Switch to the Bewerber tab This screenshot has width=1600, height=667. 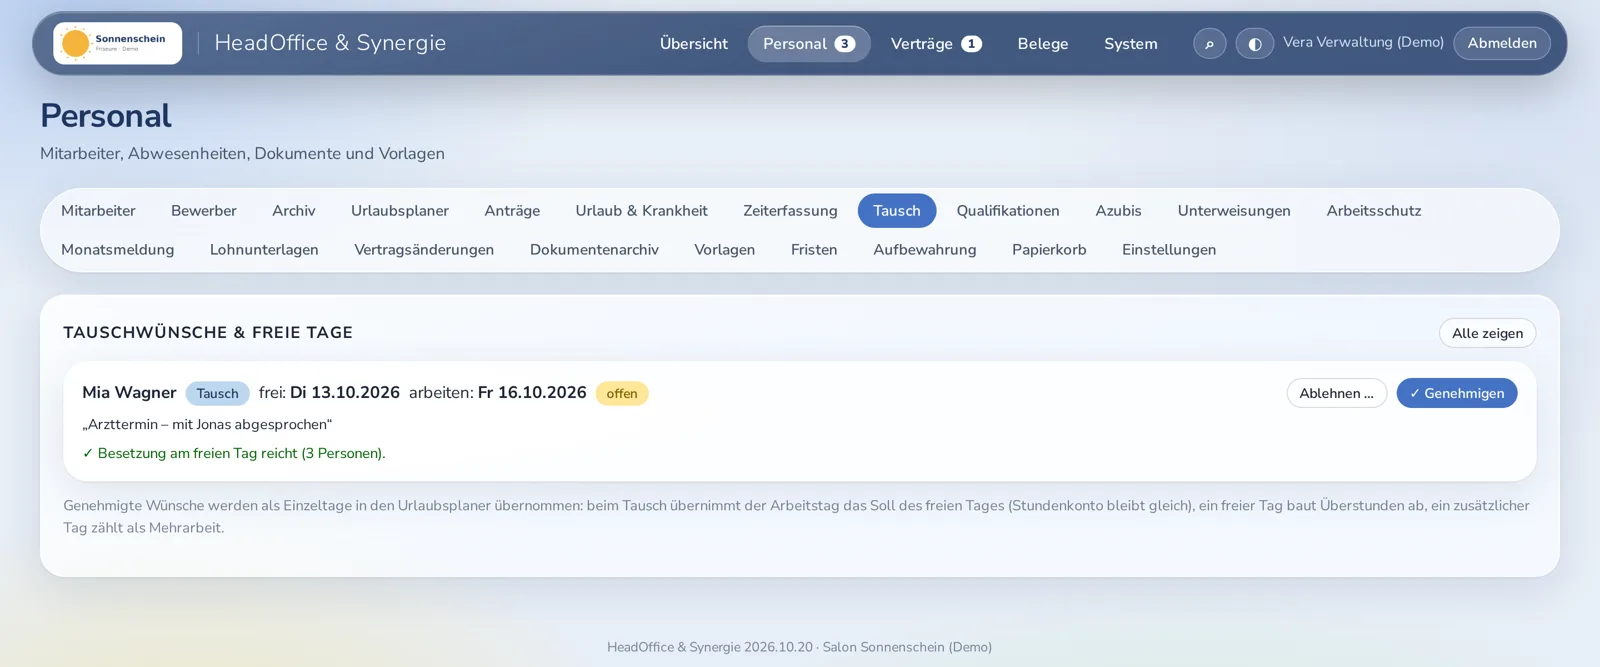(x=204, y=211)
